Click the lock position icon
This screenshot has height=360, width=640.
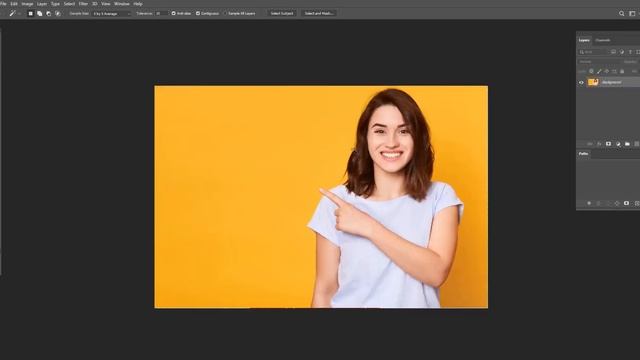tap(607, 71)
